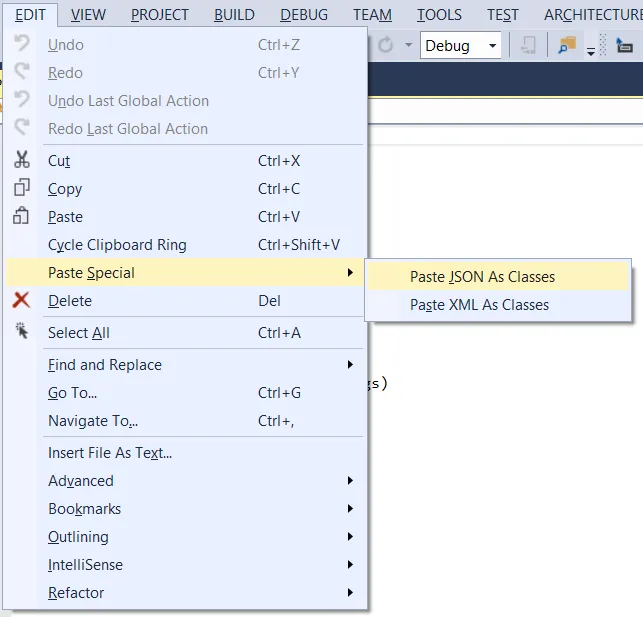Select Cycle Clipboard Ring
Viewport: 643px width, 617px height.
pos(186,245)
